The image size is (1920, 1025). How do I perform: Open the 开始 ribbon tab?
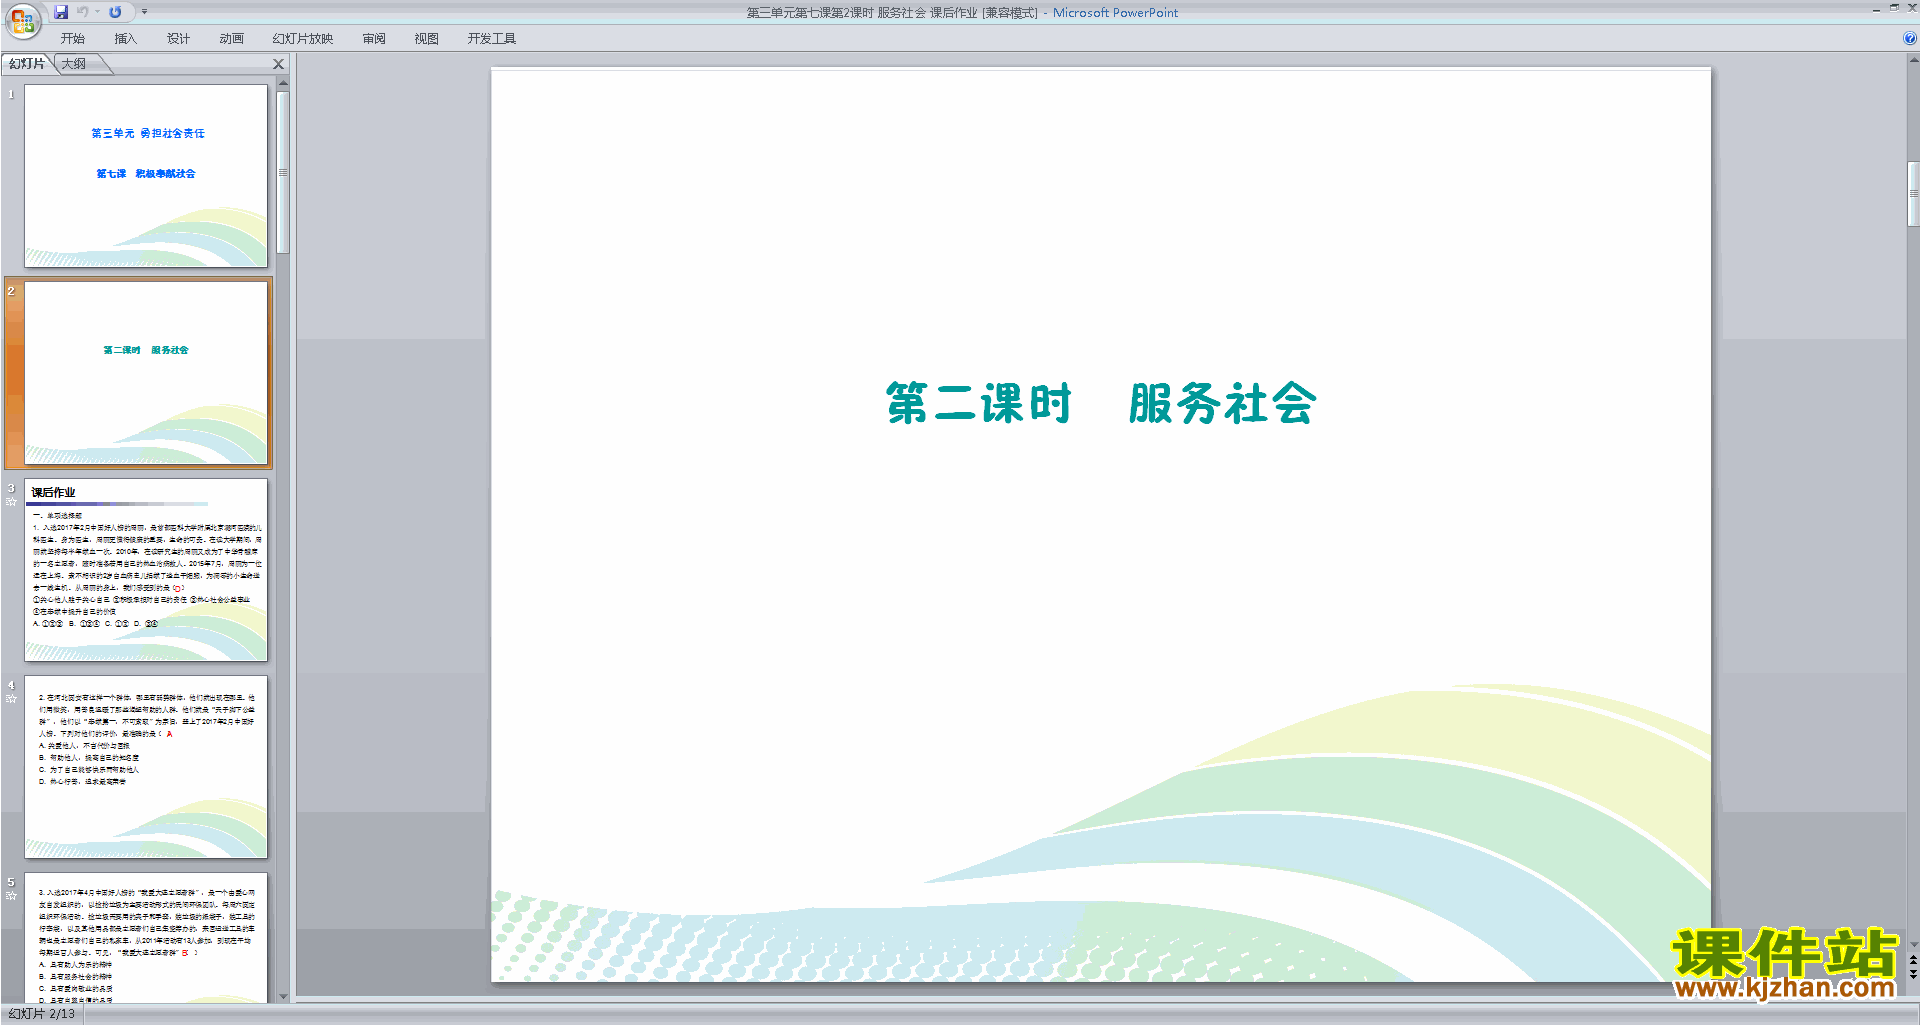(72, 39)
